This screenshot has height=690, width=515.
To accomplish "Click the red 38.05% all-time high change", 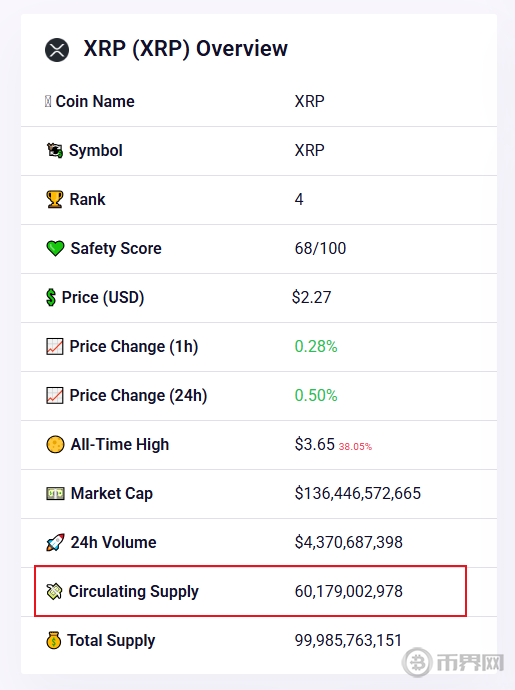I will pos(355,447).
